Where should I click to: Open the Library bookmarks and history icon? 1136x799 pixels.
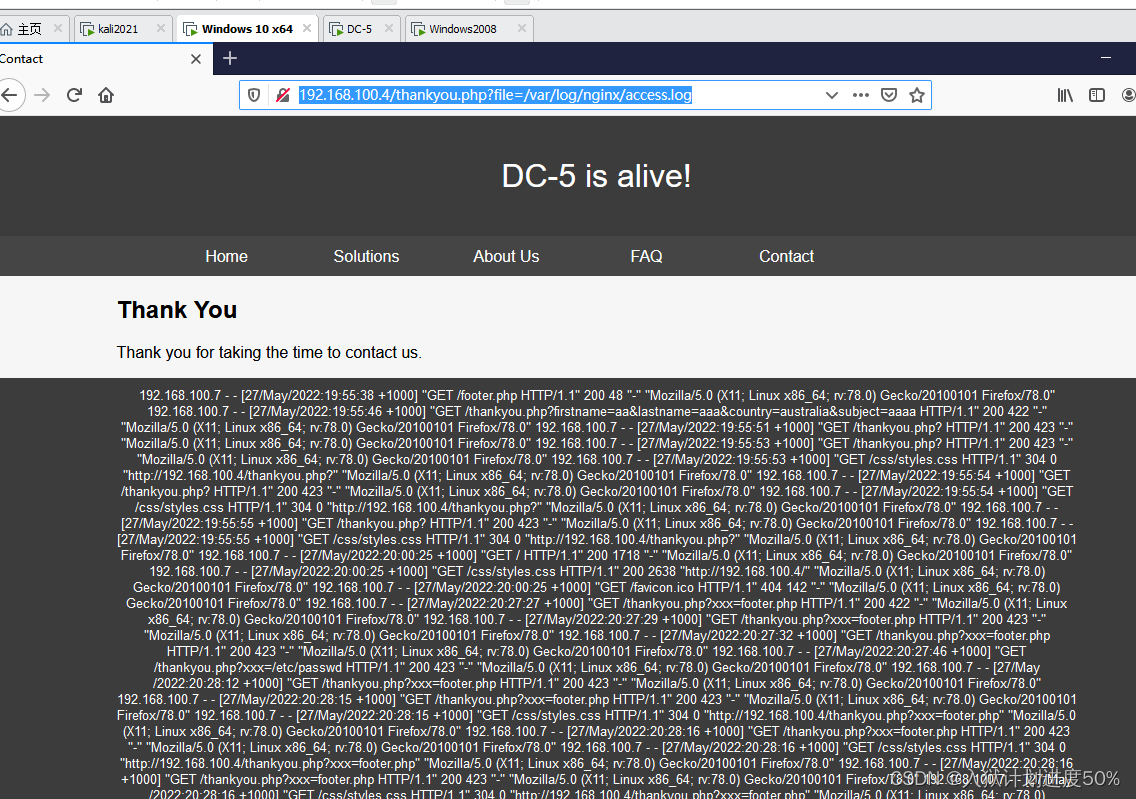tap(1065, 95)
